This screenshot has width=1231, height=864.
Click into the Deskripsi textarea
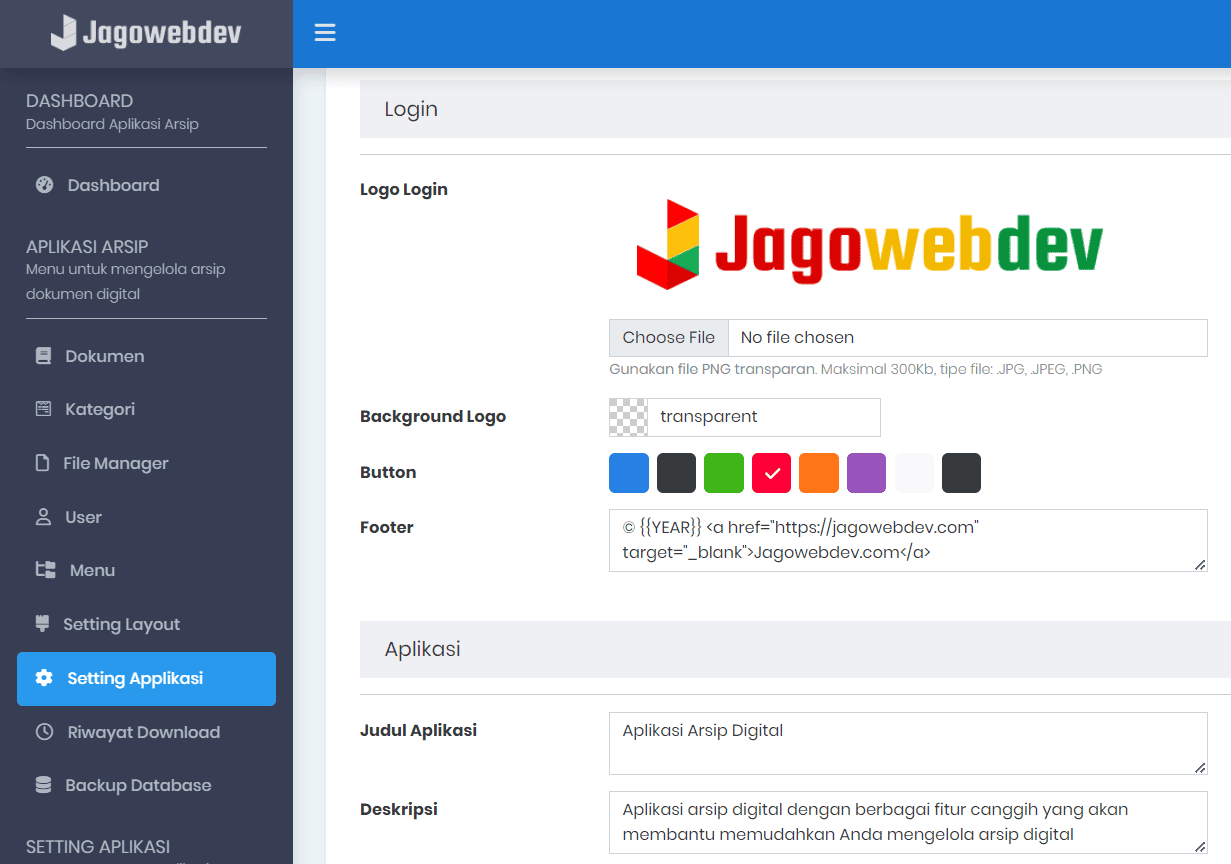(908, 822)
